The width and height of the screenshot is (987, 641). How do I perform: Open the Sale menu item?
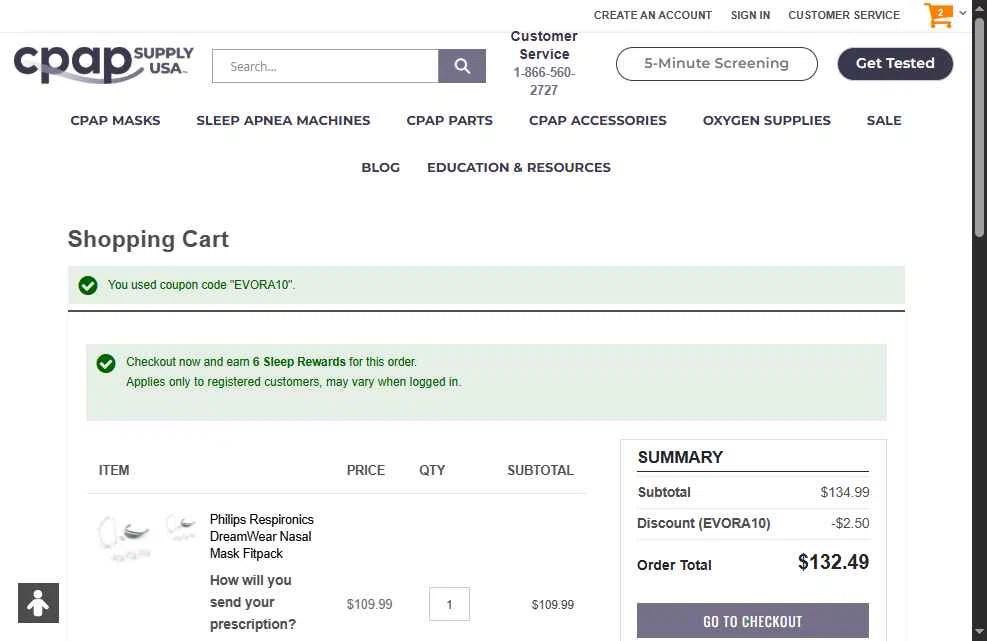coord(884,120)
